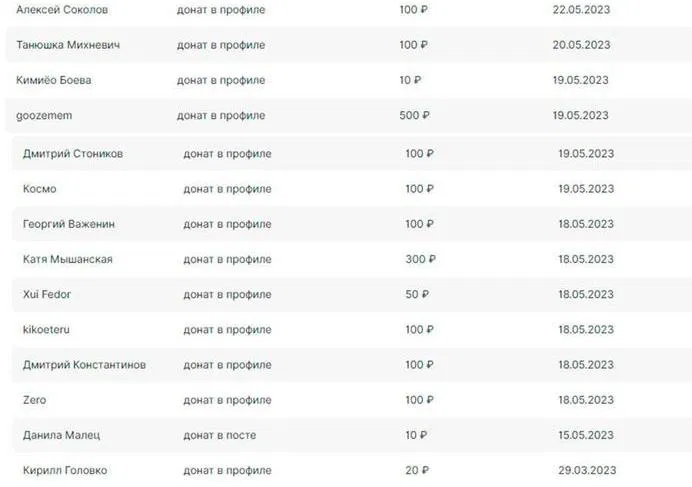Screen dimensions: 692x487
Task: Click the Космо donor name
Action: 40,189
